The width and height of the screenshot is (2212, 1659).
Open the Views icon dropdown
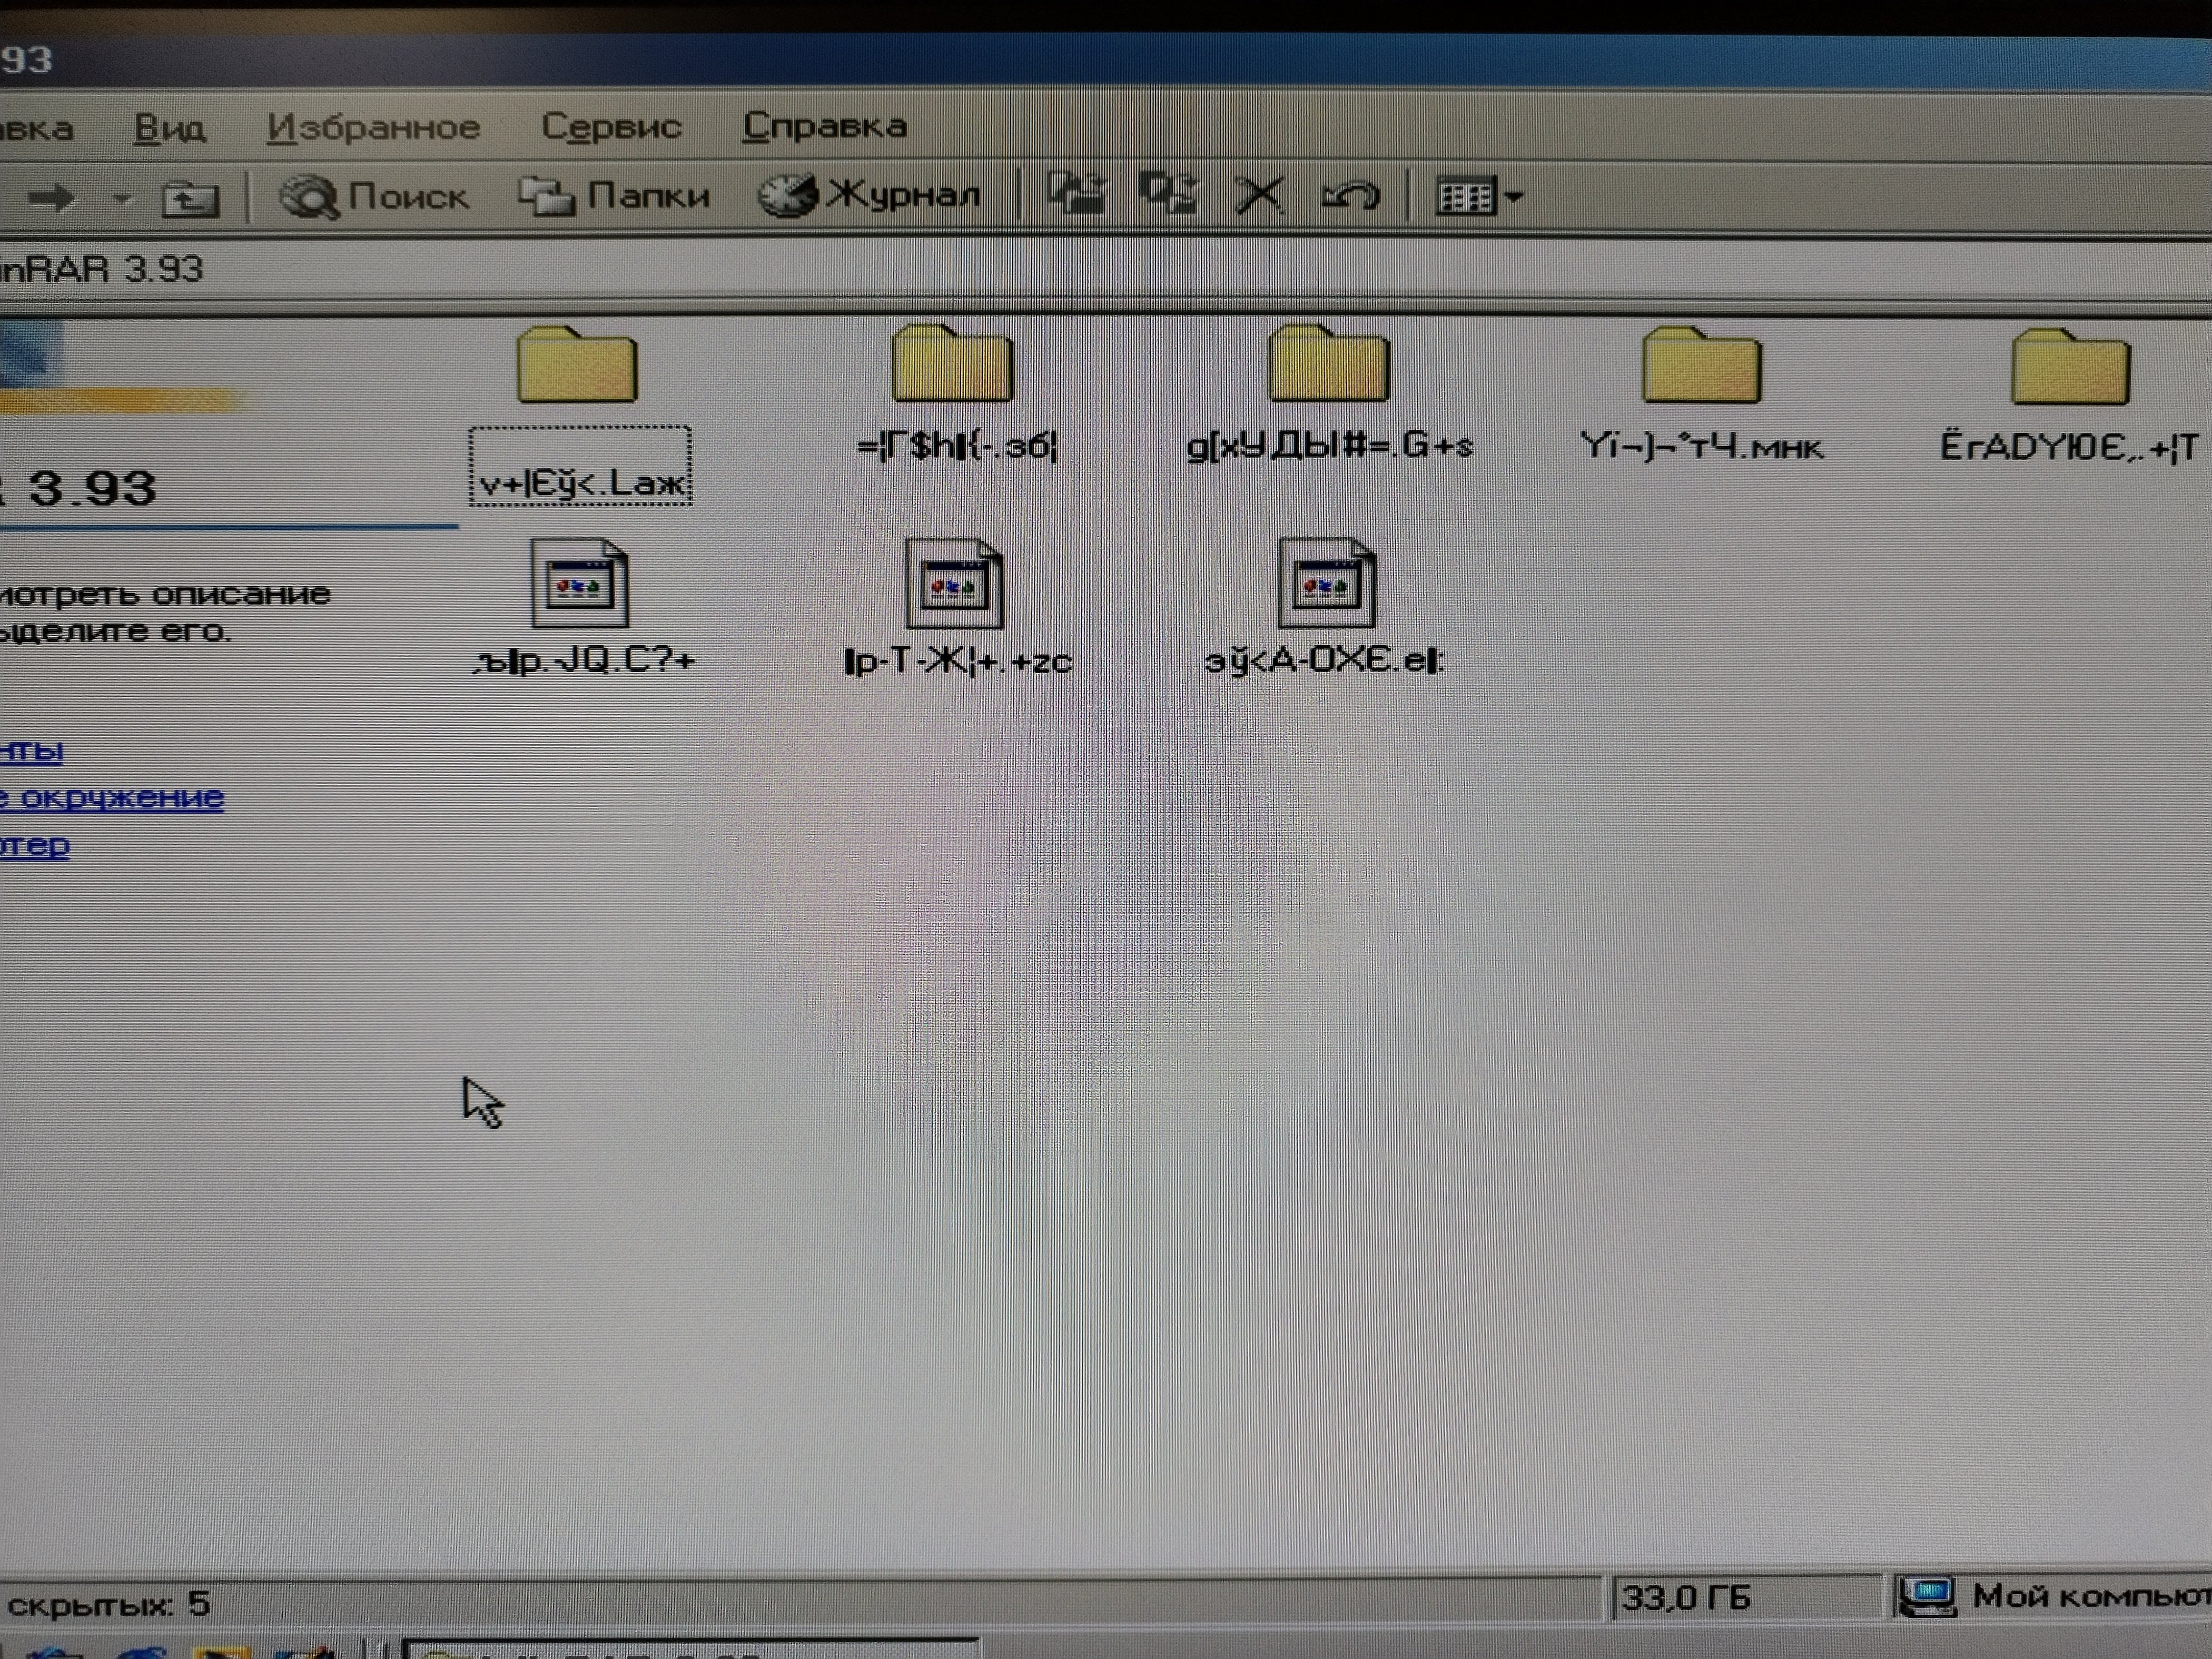click(x=1479, y=196)
